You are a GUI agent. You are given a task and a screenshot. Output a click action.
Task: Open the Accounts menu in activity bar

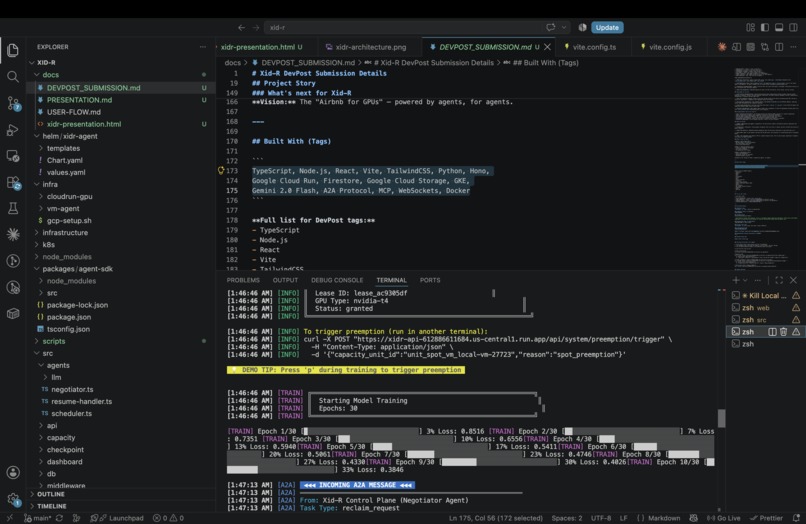tap(13, 472)
